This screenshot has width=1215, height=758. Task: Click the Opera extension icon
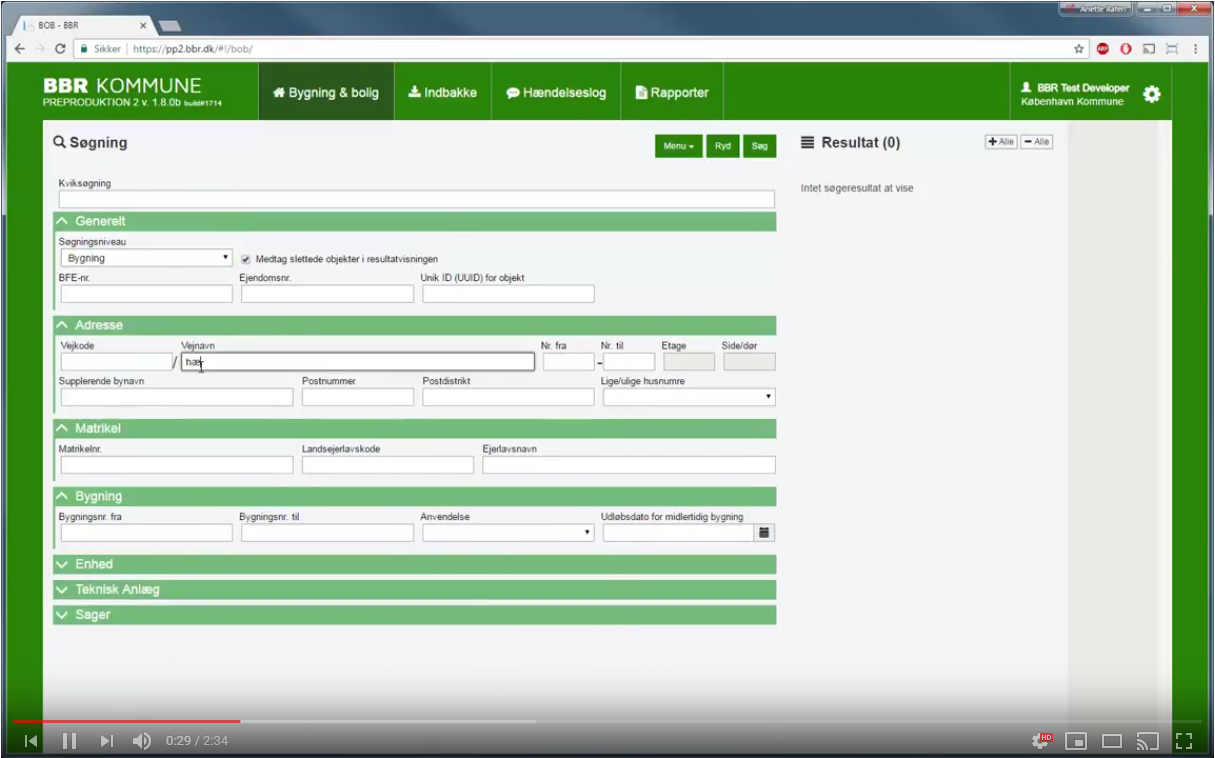pos(1125,48)
